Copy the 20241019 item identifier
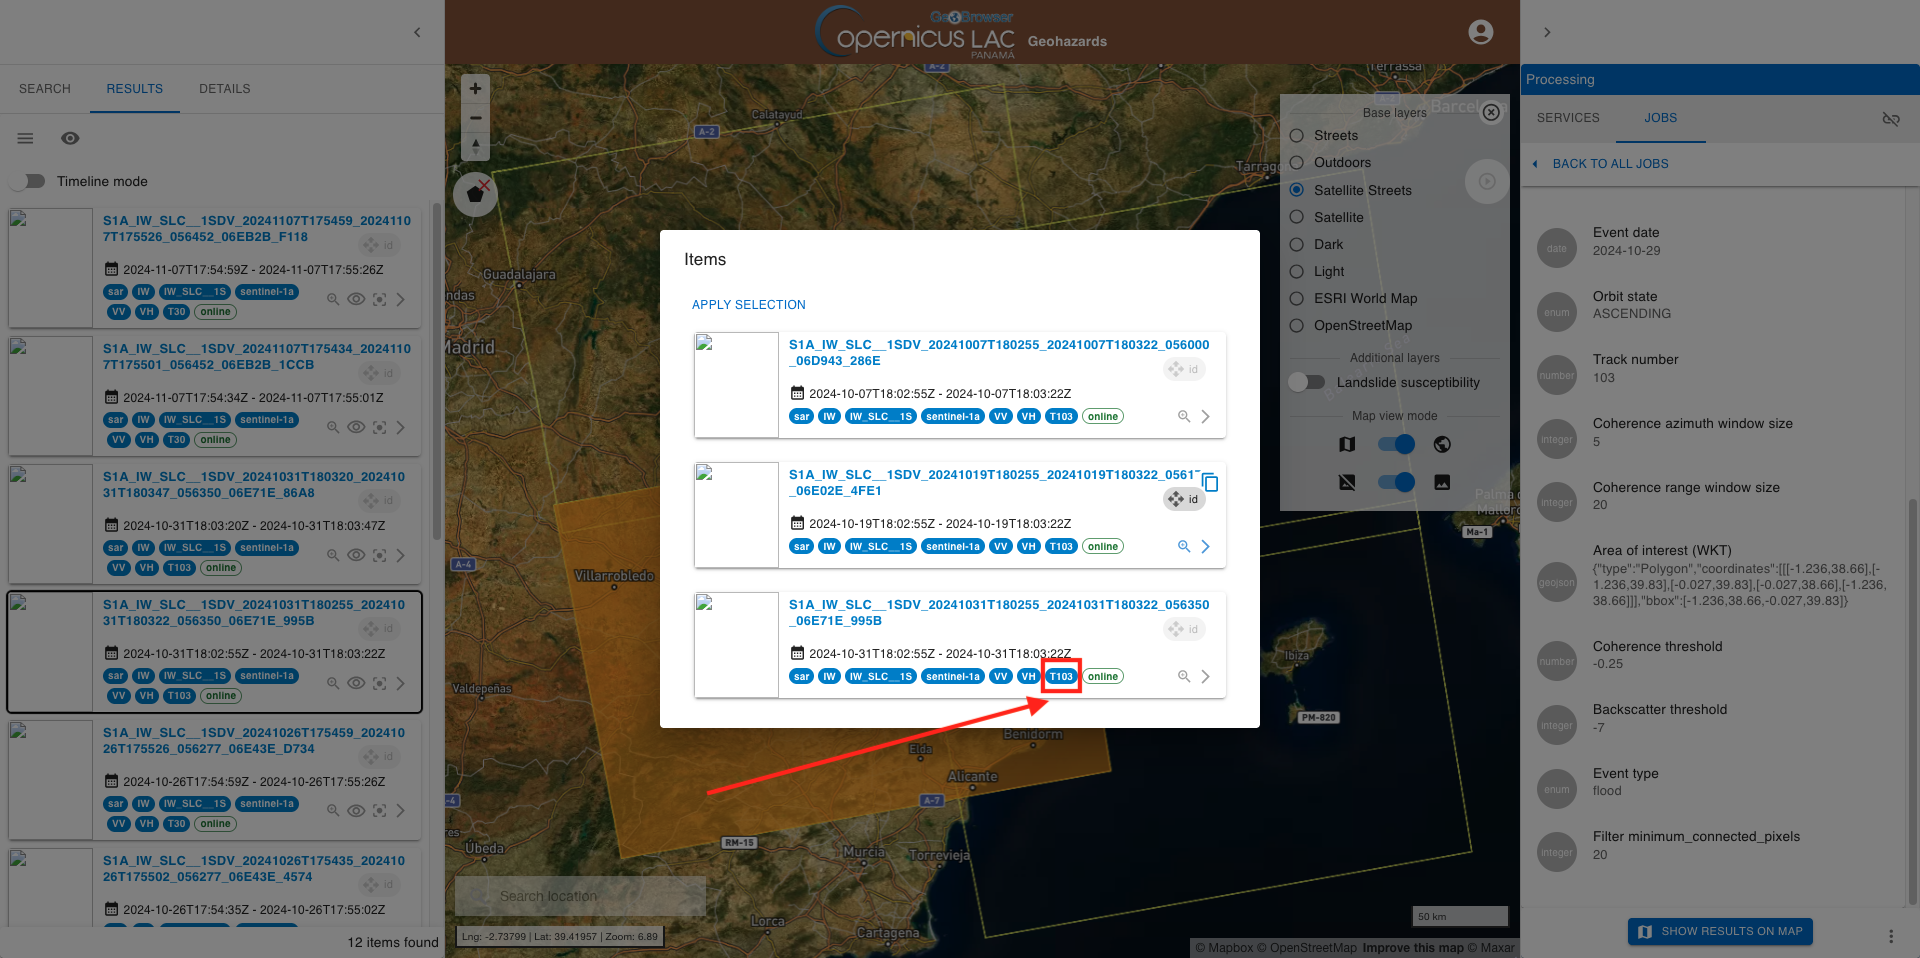 (x=1210, y=483)
